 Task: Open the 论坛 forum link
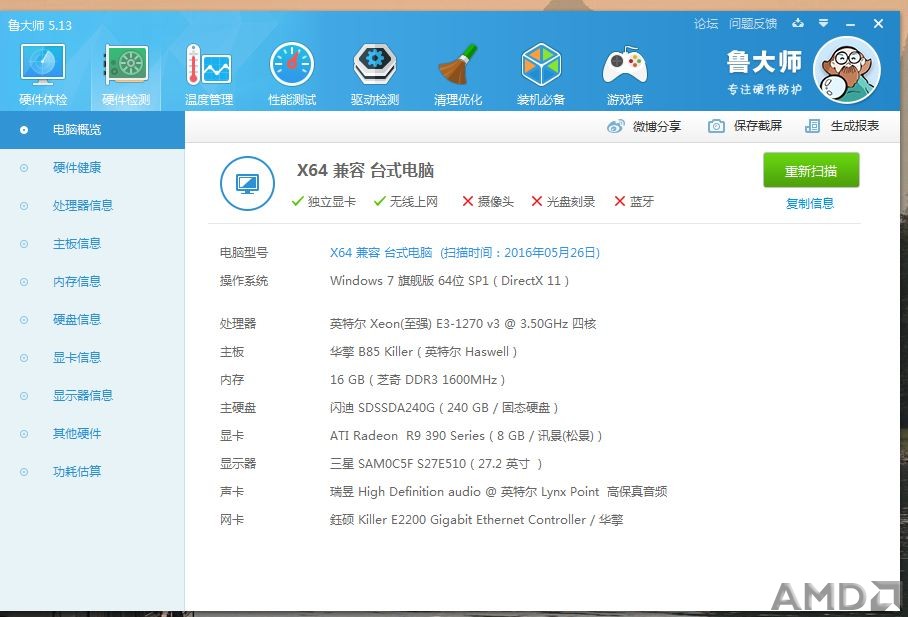pyautogui.click(x=706, y=24)
